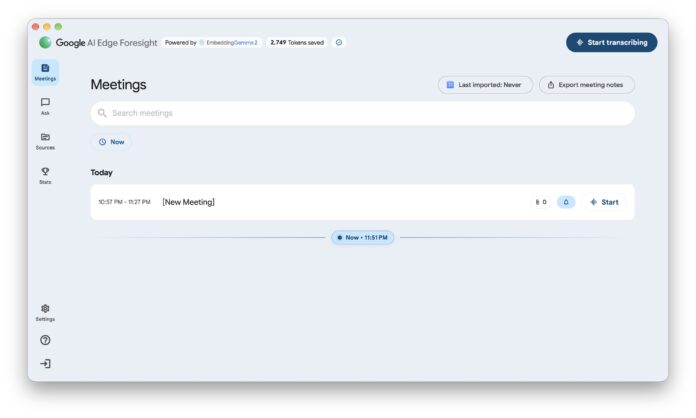The height and width of the screenshot is (418, 696).
Task: Click Last imported: Never button
Action: 485,85
